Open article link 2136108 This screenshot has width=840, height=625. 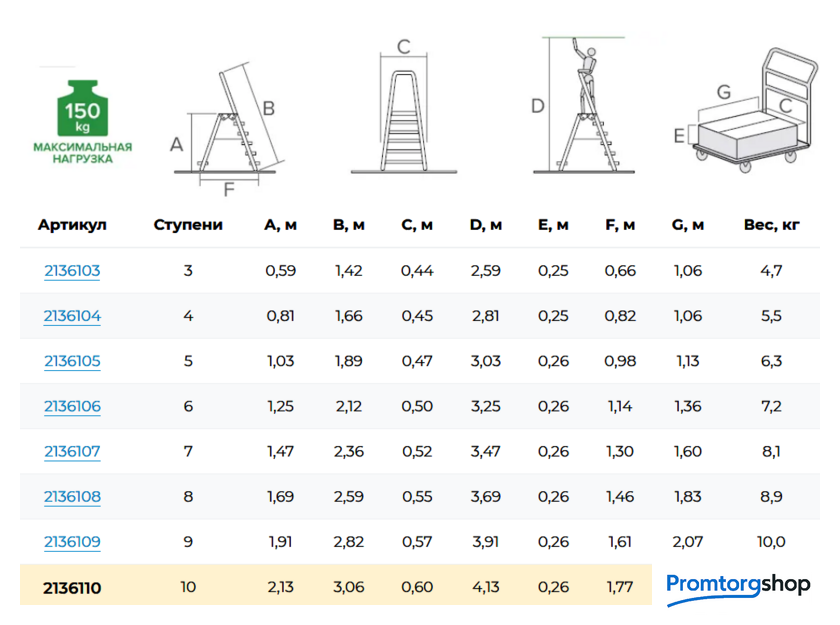(72, 496)
